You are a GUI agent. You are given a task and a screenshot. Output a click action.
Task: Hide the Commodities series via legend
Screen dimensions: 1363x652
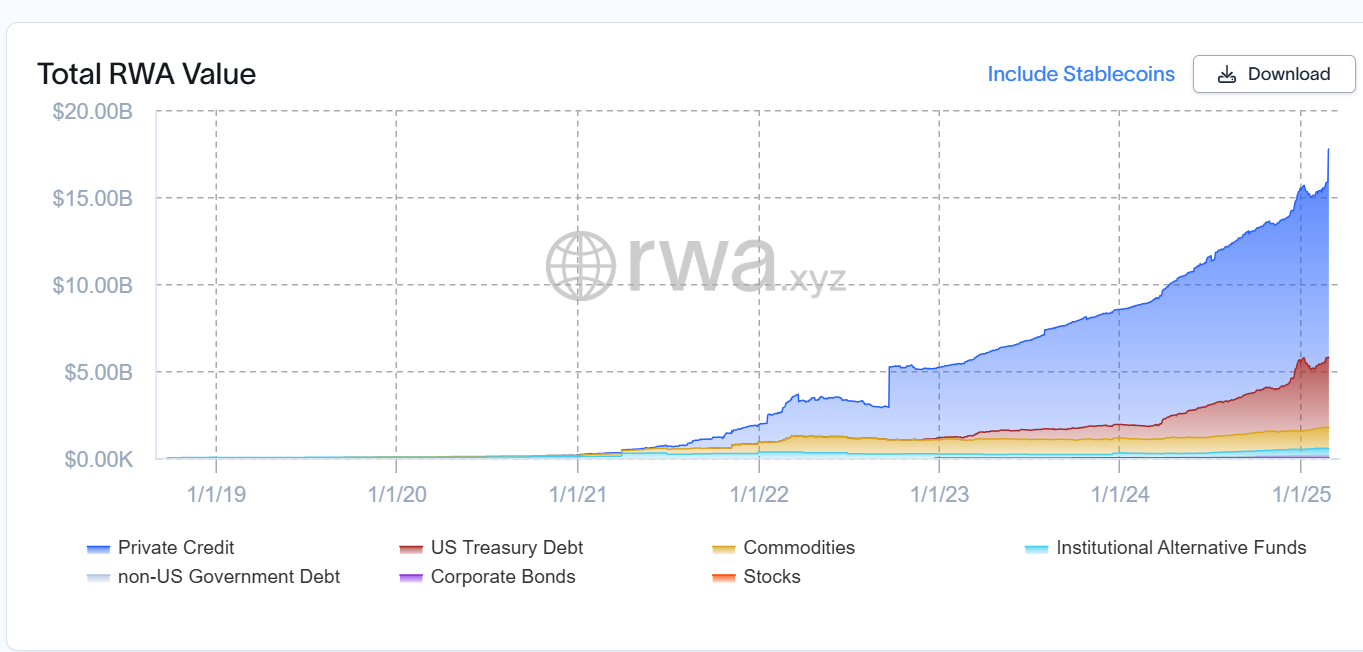[x=798, y=547]
